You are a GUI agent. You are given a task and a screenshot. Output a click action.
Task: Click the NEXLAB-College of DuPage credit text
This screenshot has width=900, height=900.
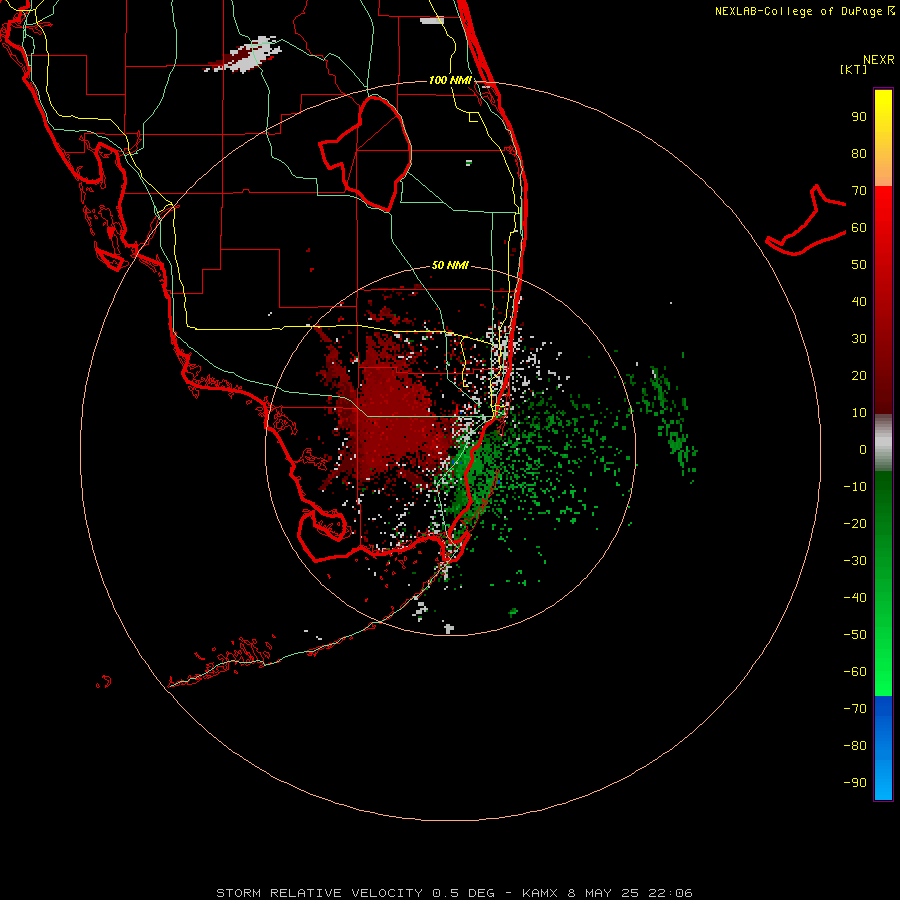(x=805, y=11)
